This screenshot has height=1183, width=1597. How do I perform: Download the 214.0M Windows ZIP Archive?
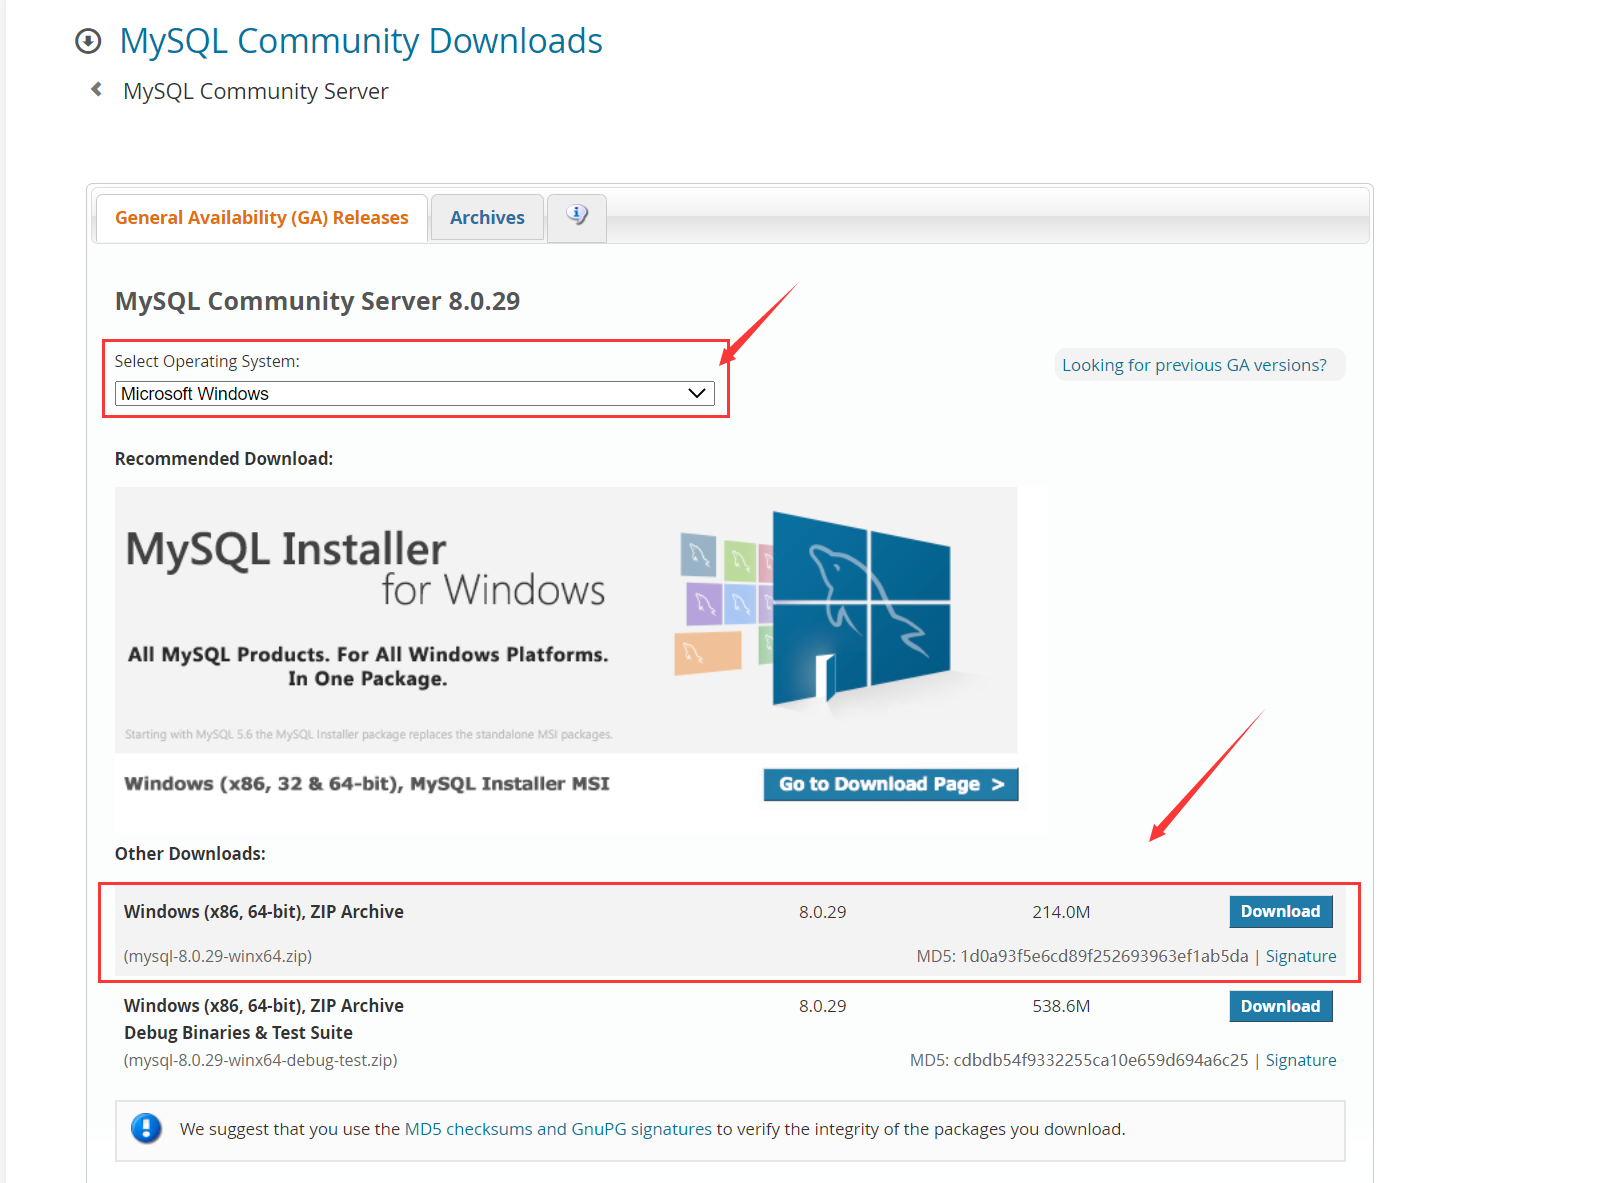pos(1280,912)
